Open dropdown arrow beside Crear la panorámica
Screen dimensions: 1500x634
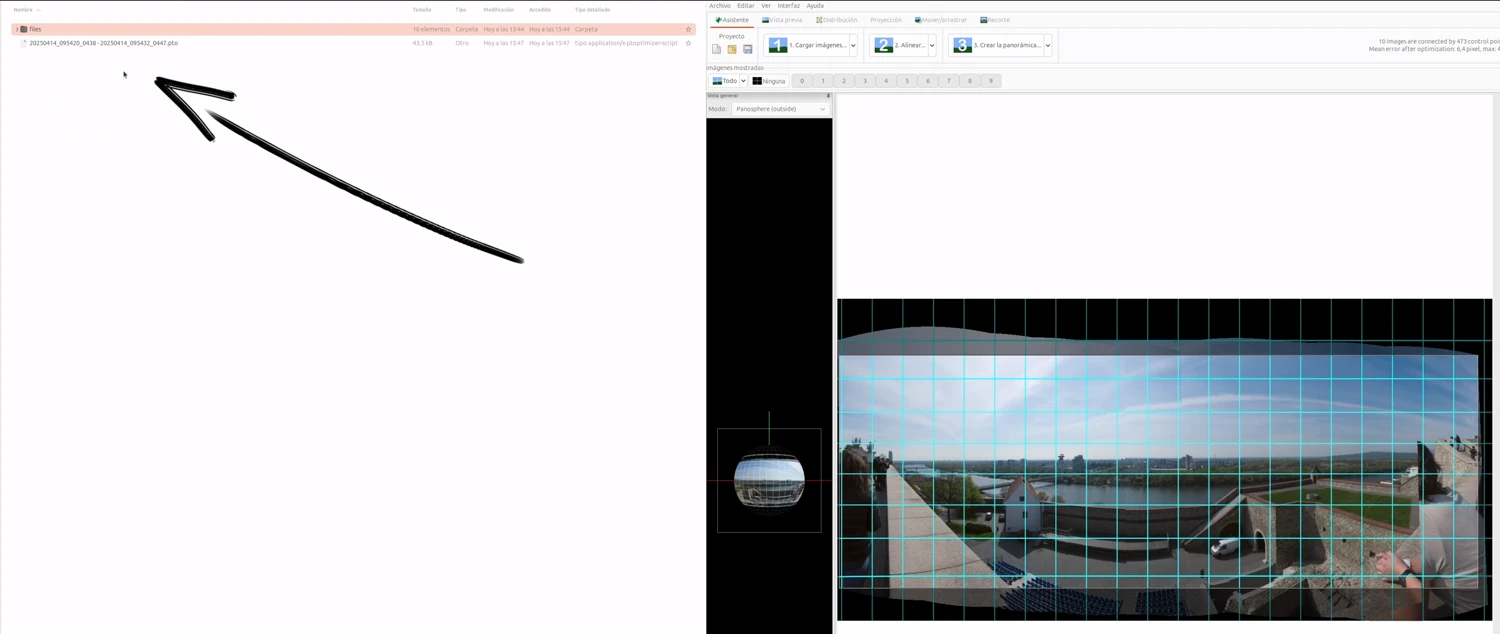[x=1047, y=45]
